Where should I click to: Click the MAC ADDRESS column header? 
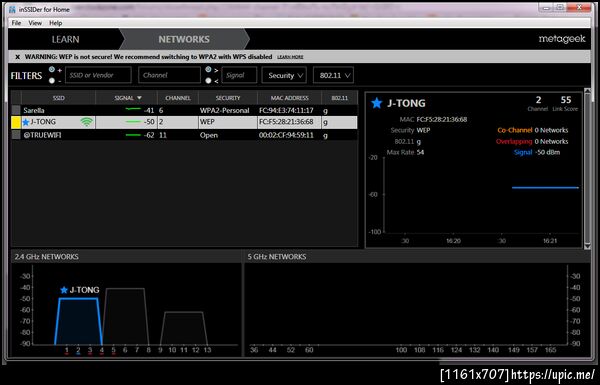(x=290, y=98)
